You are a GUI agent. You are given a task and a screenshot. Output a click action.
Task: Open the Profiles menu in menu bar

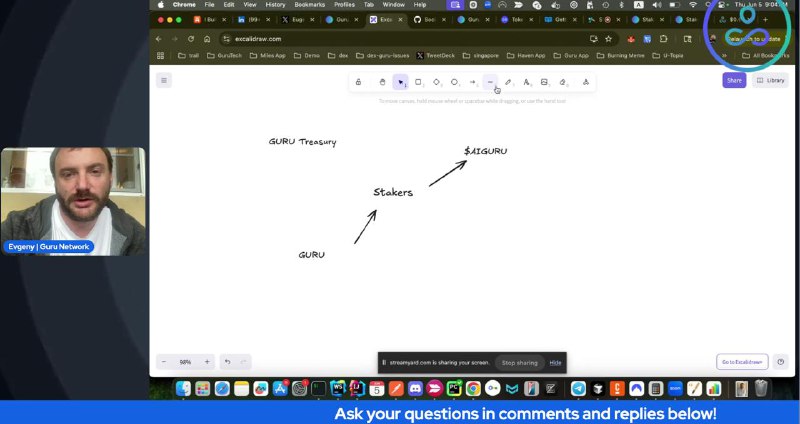344,5
